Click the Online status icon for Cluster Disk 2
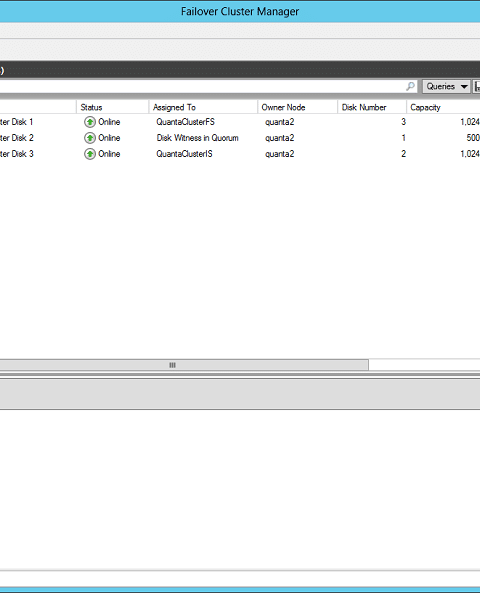This screenshot has height=593, width=480. (x=90, y=138)
